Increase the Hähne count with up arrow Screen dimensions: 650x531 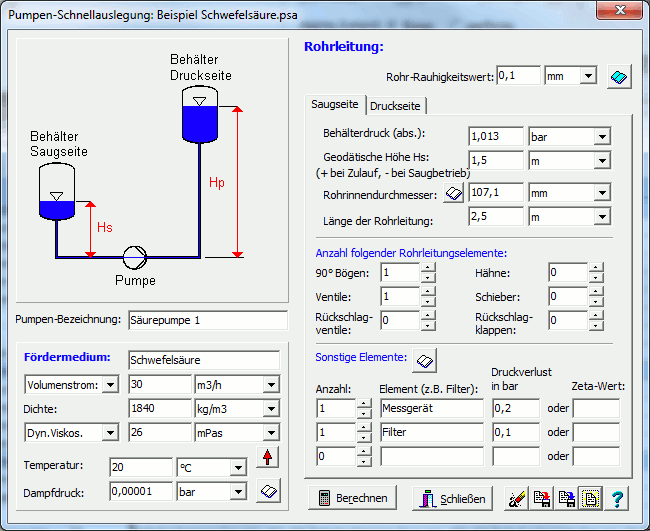(596, 267)
